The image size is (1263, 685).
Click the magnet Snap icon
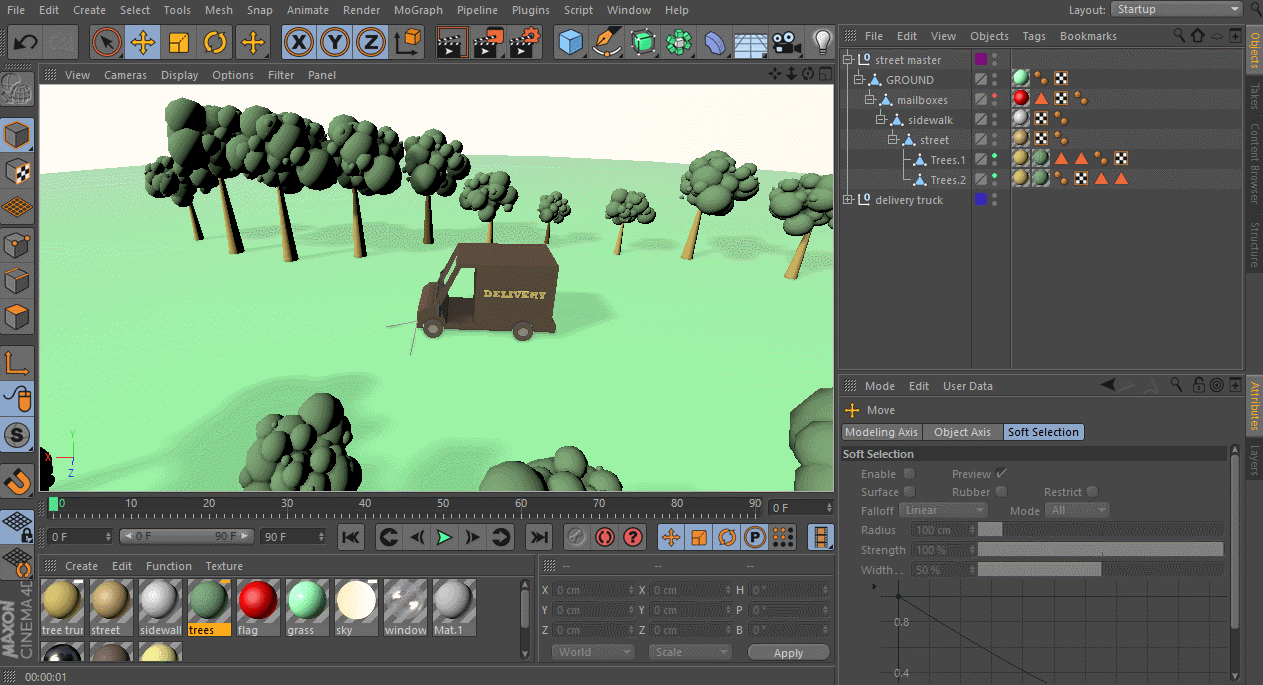tap(19, 481)
